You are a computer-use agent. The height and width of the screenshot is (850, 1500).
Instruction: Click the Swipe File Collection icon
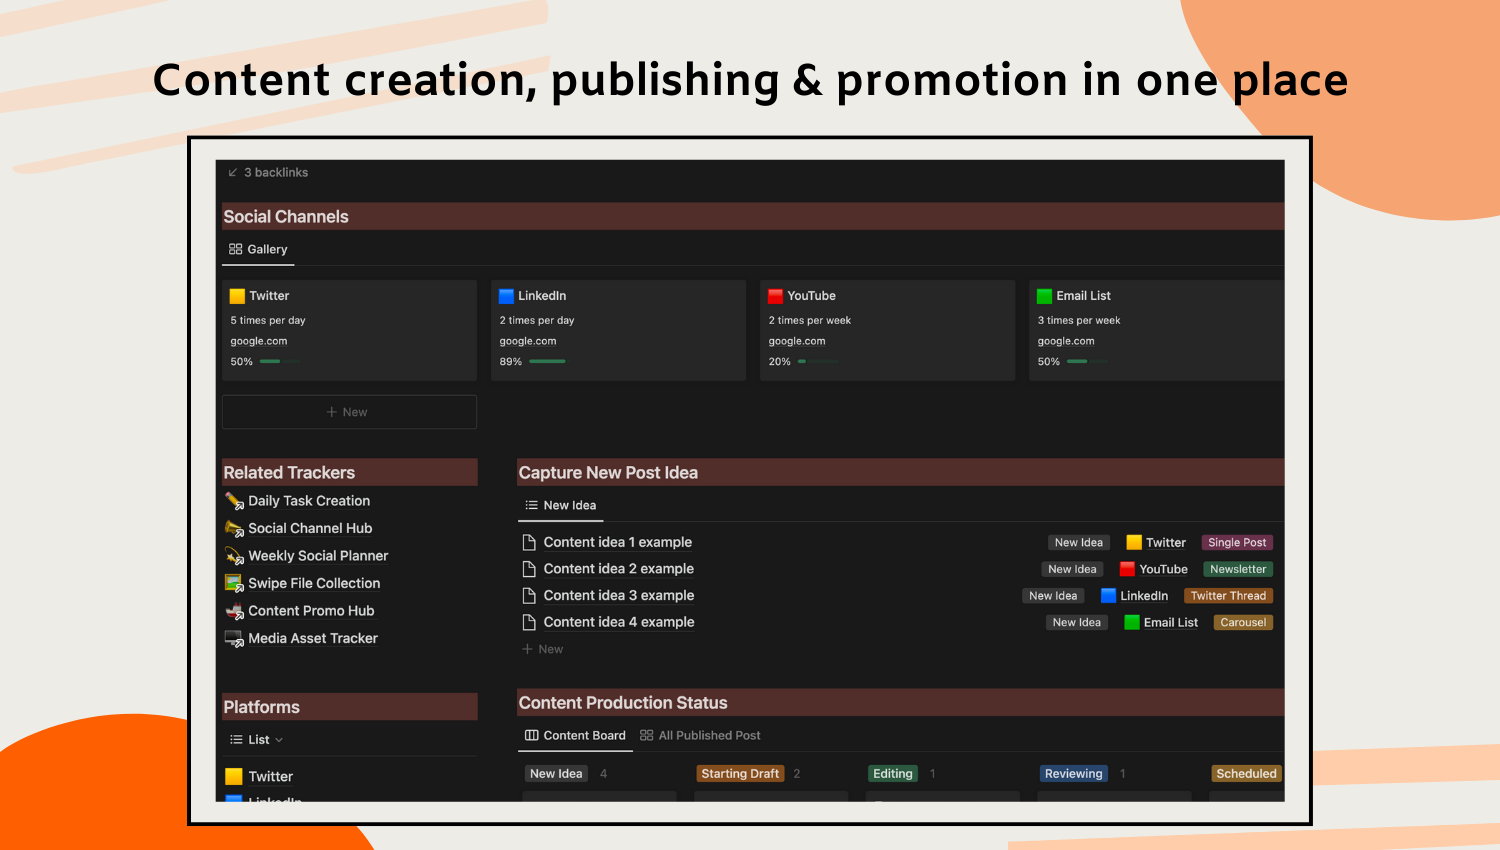tap(234, 583)
